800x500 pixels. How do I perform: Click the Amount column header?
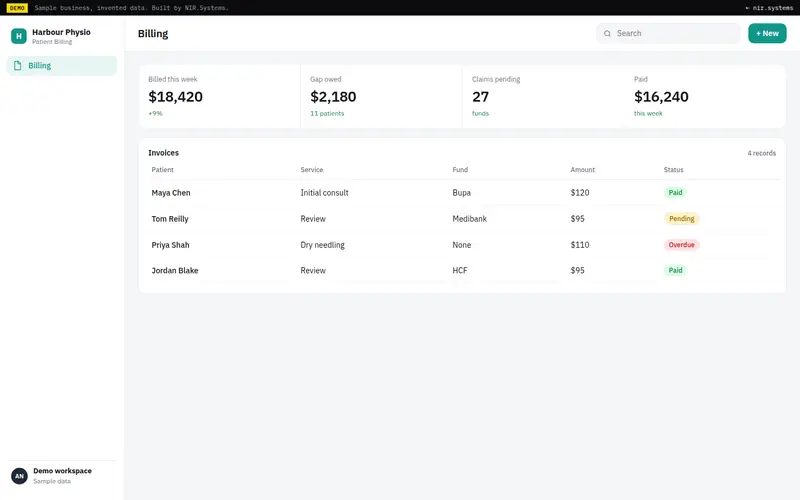coord(582,169)
